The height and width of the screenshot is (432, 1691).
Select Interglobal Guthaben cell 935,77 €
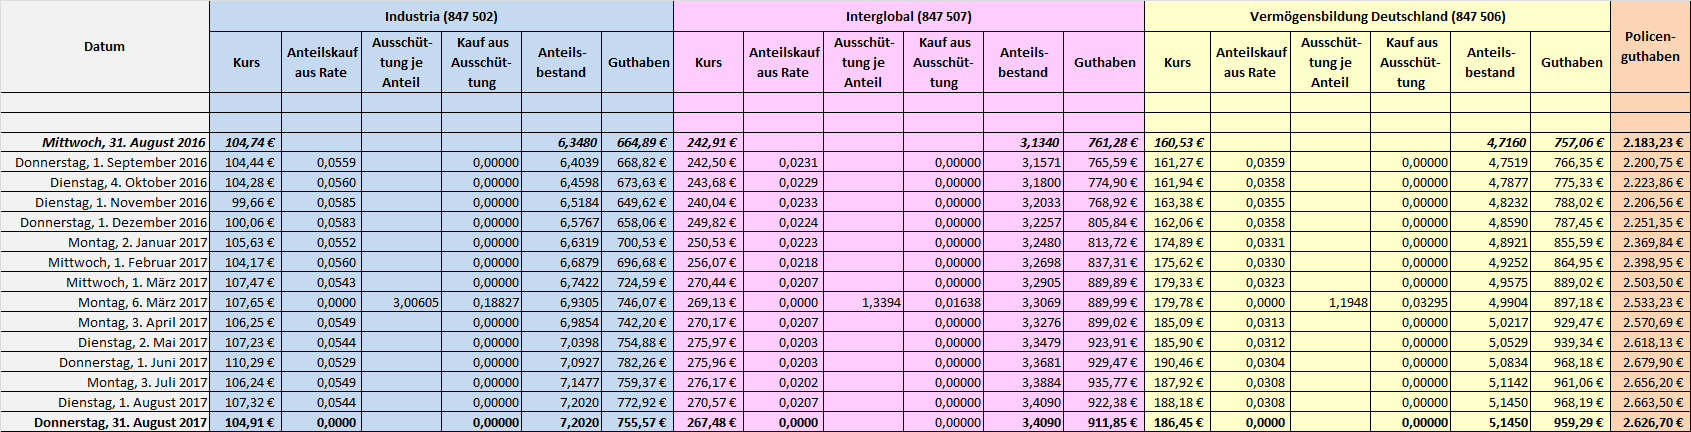[x=1104, y=382]
